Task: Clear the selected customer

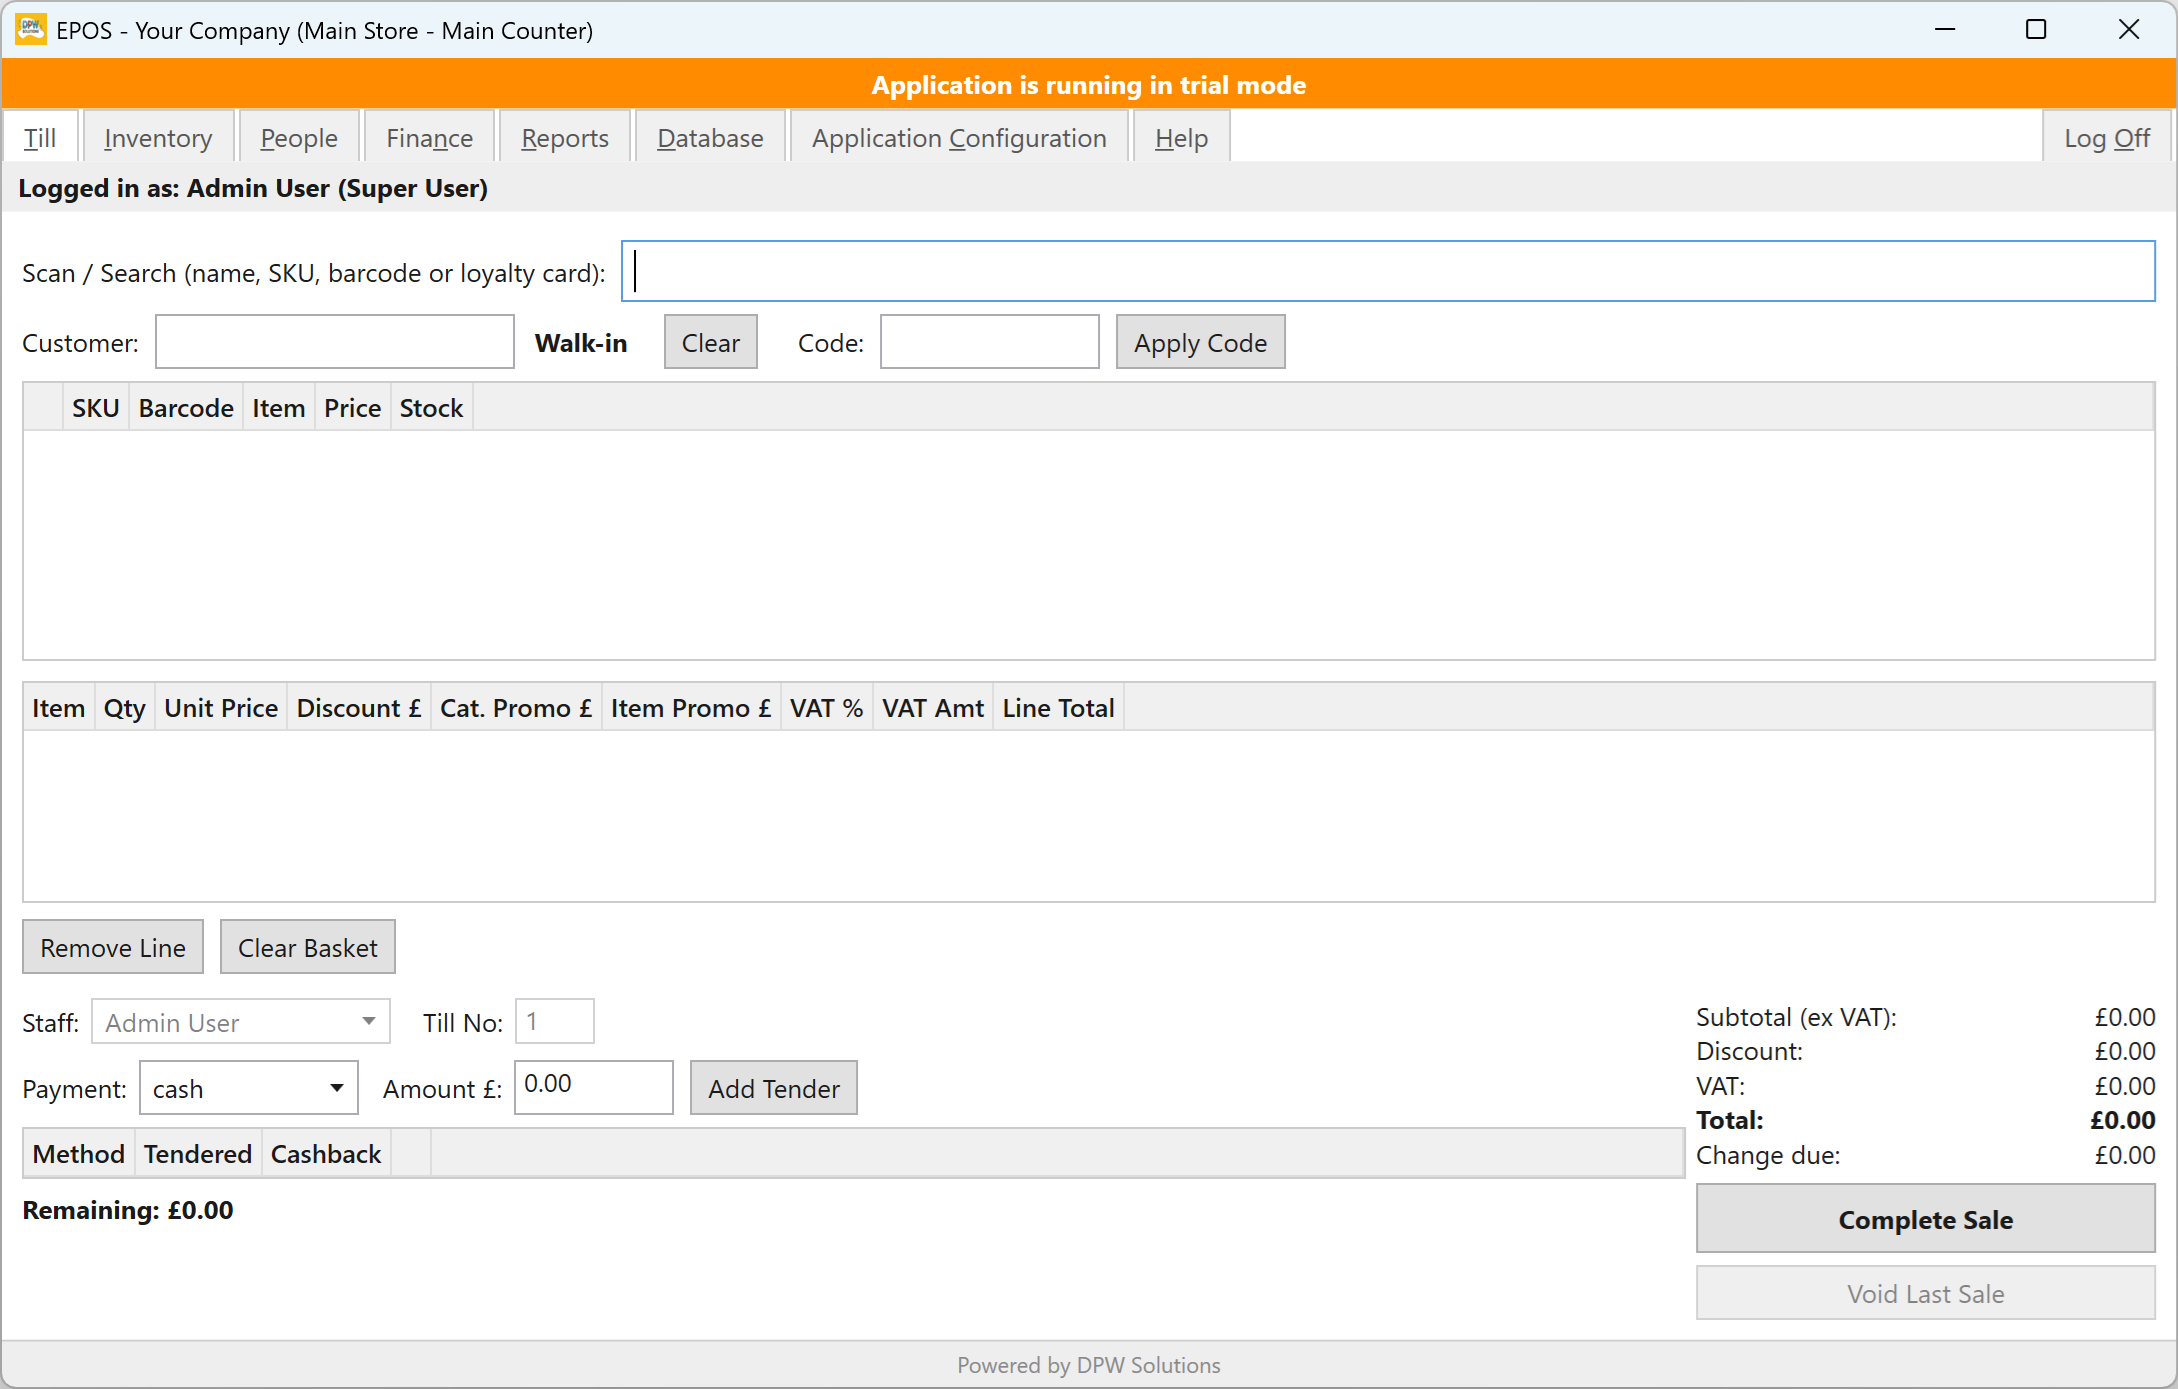Action: pyautogui.click(x=711, y=342)
